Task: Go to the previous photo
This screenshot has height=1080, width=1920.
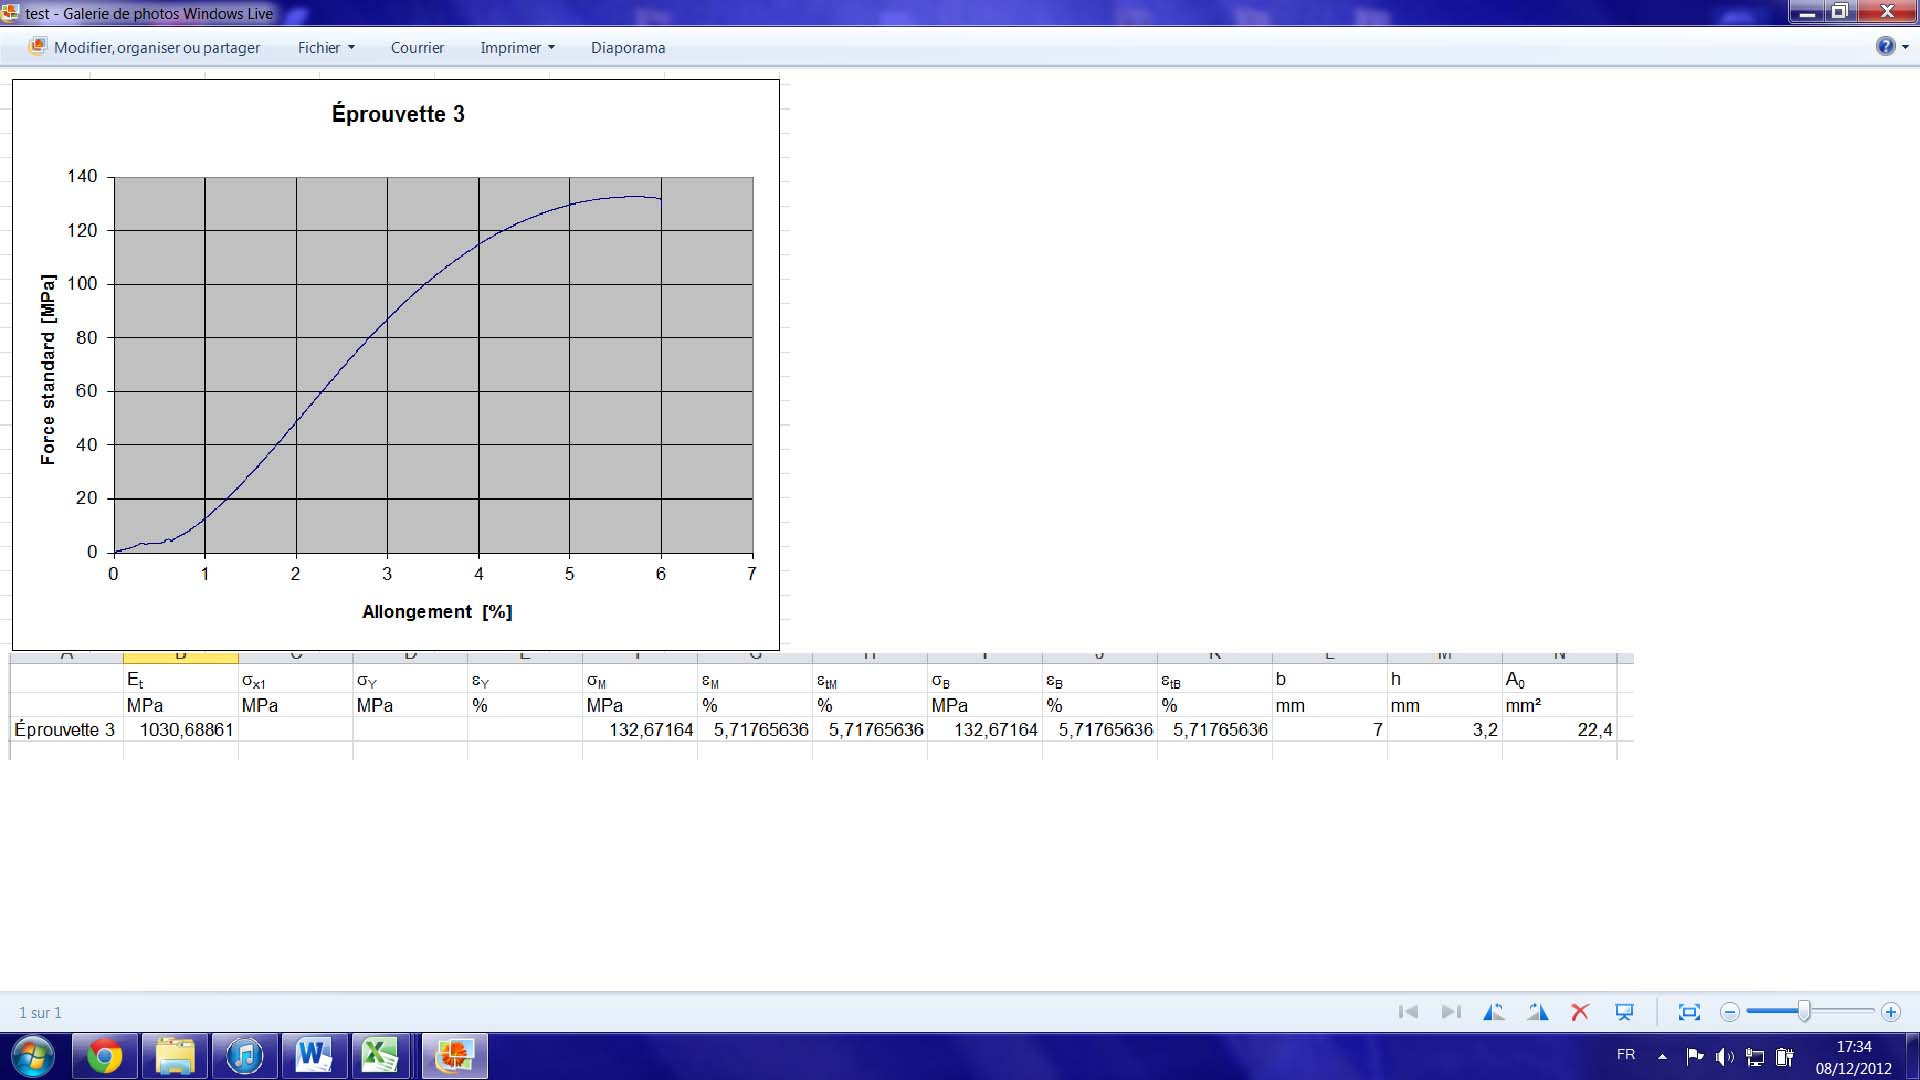Action: [x=1408, y=1012]
